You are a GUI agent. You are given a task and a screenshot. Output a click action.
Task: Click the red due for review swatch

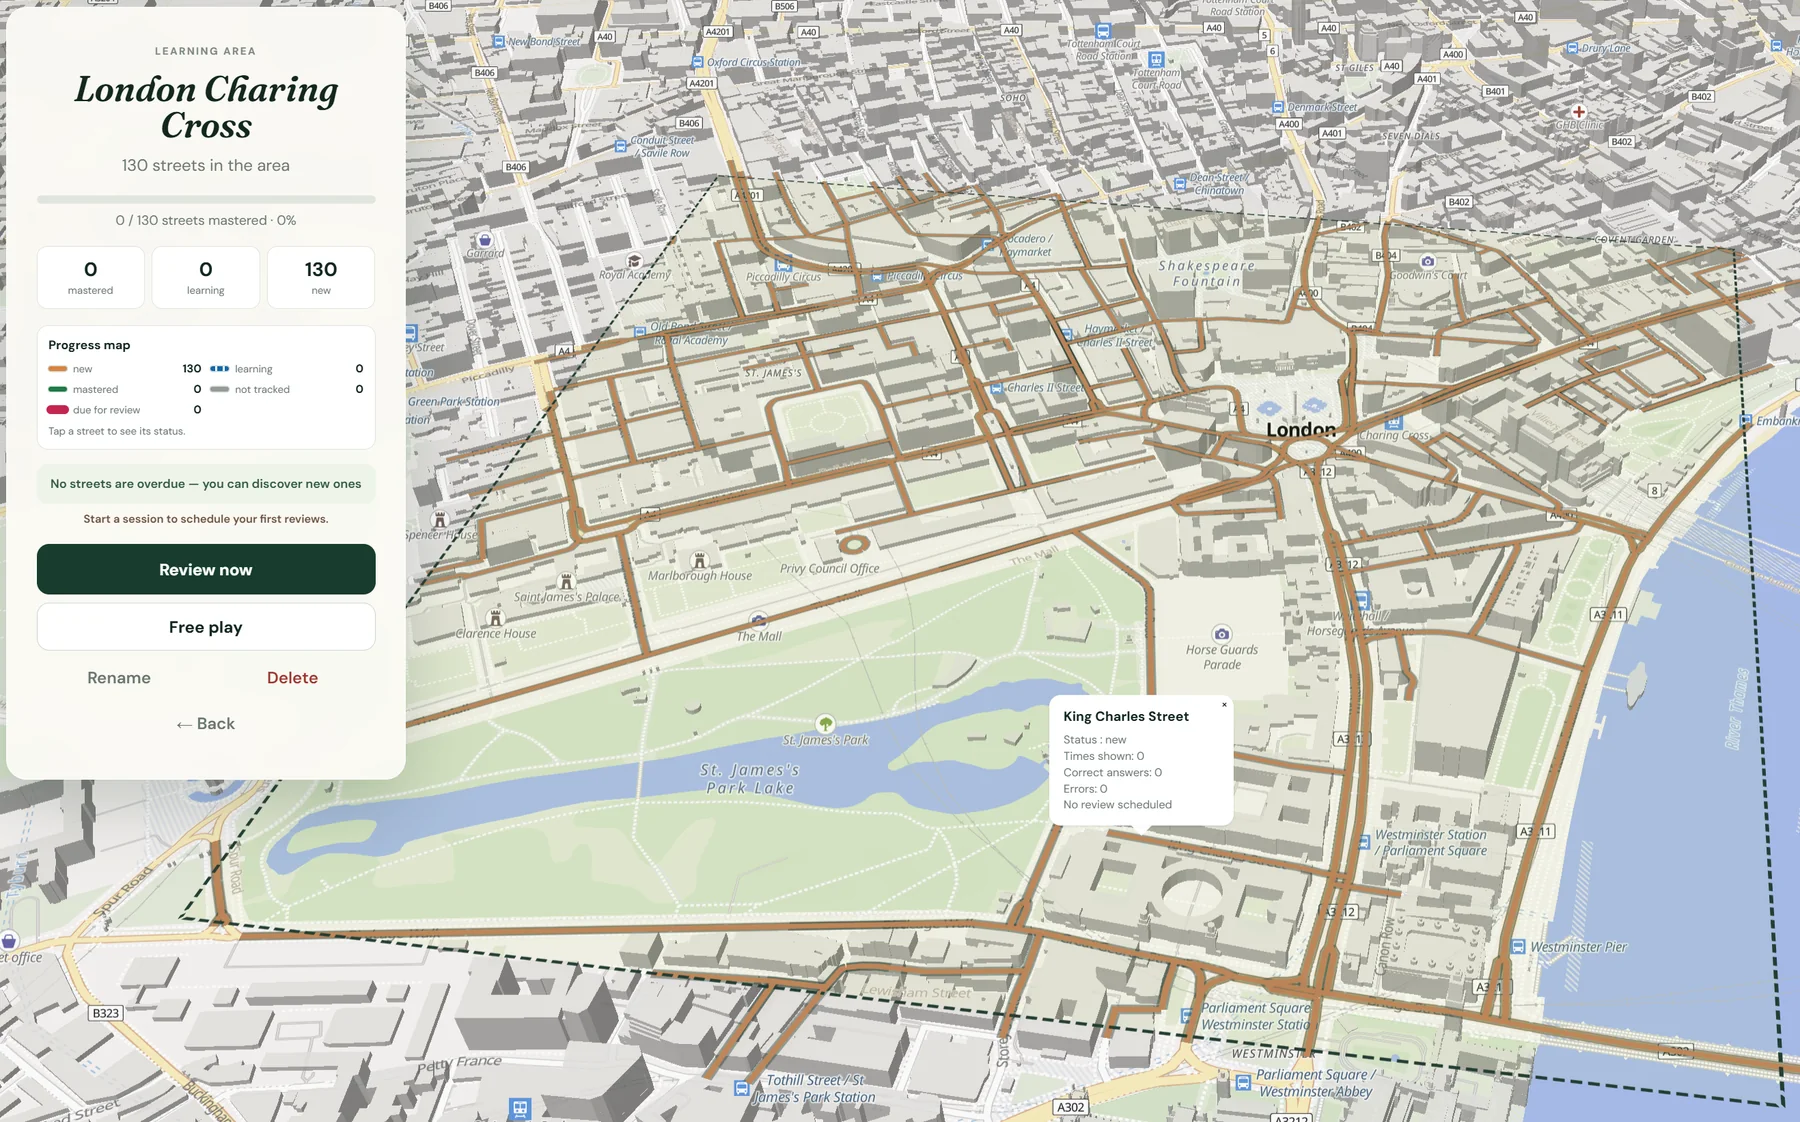click(58, 410)
